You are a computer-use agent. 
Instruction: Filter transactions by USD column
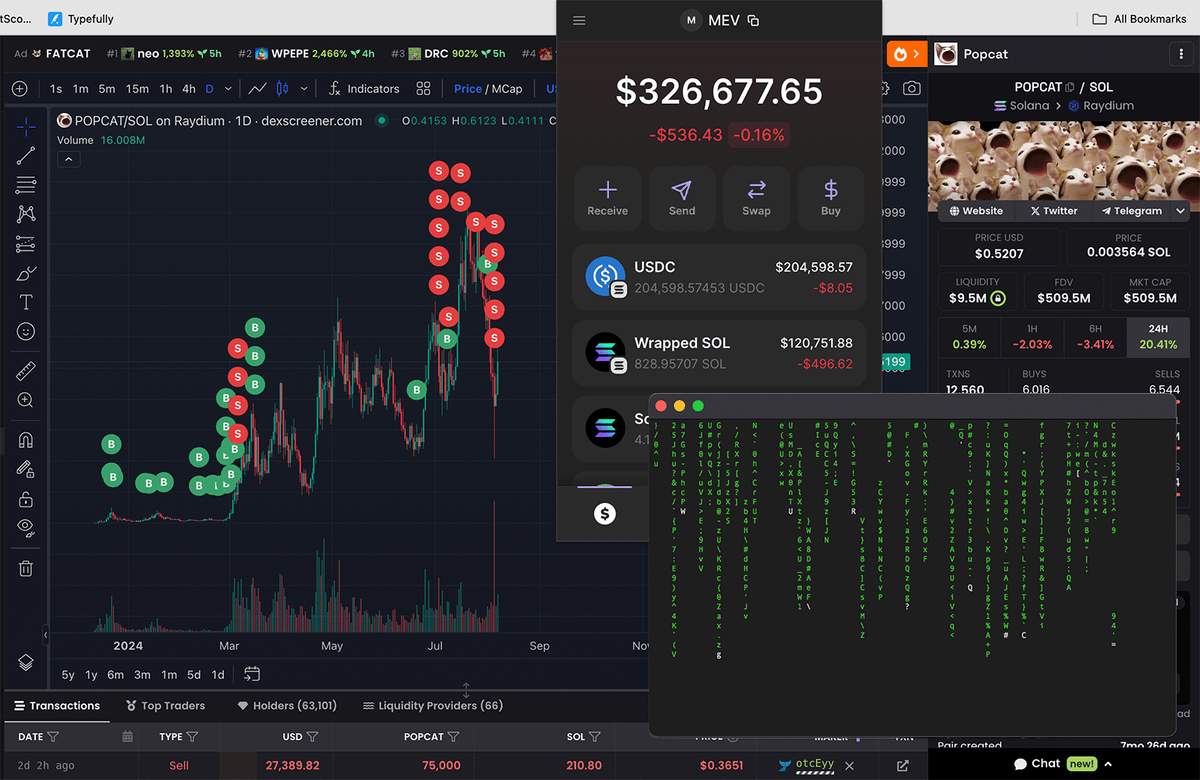(312, 737)
